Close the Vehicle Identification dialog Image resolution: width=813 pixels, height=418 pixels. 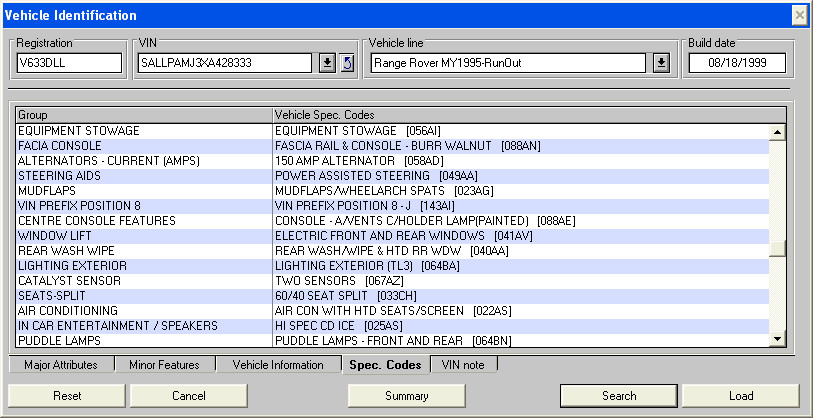click(799, 16)
